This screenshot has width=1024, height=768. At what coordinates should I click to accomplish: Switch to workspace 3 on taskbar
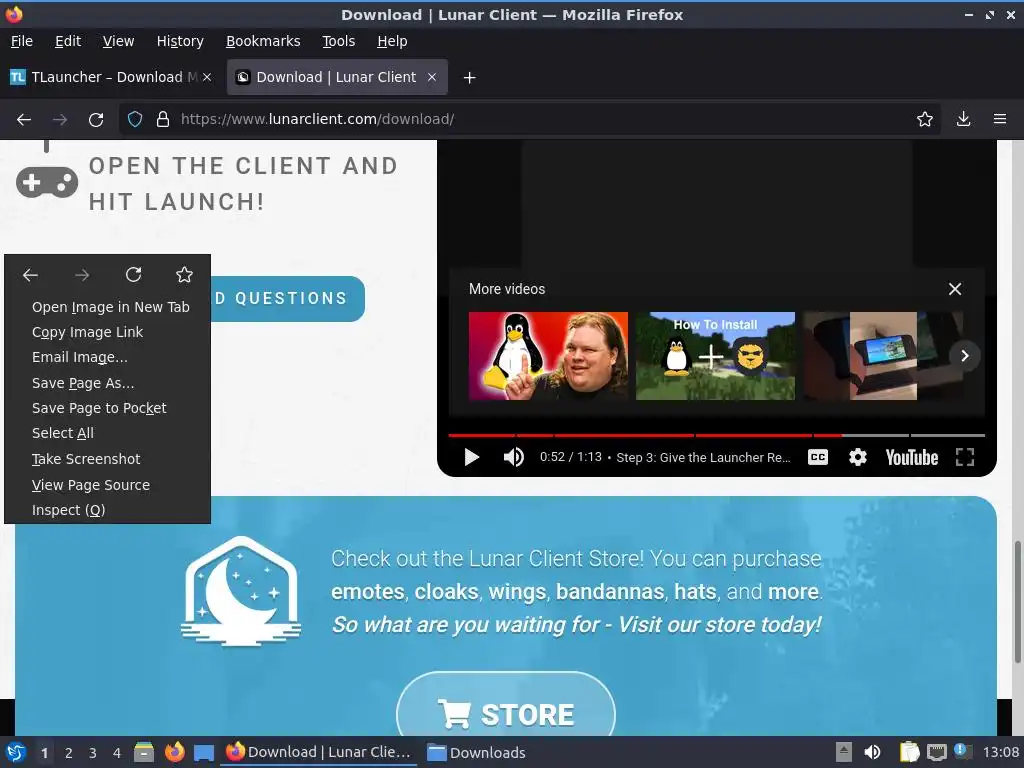point(93,753)
